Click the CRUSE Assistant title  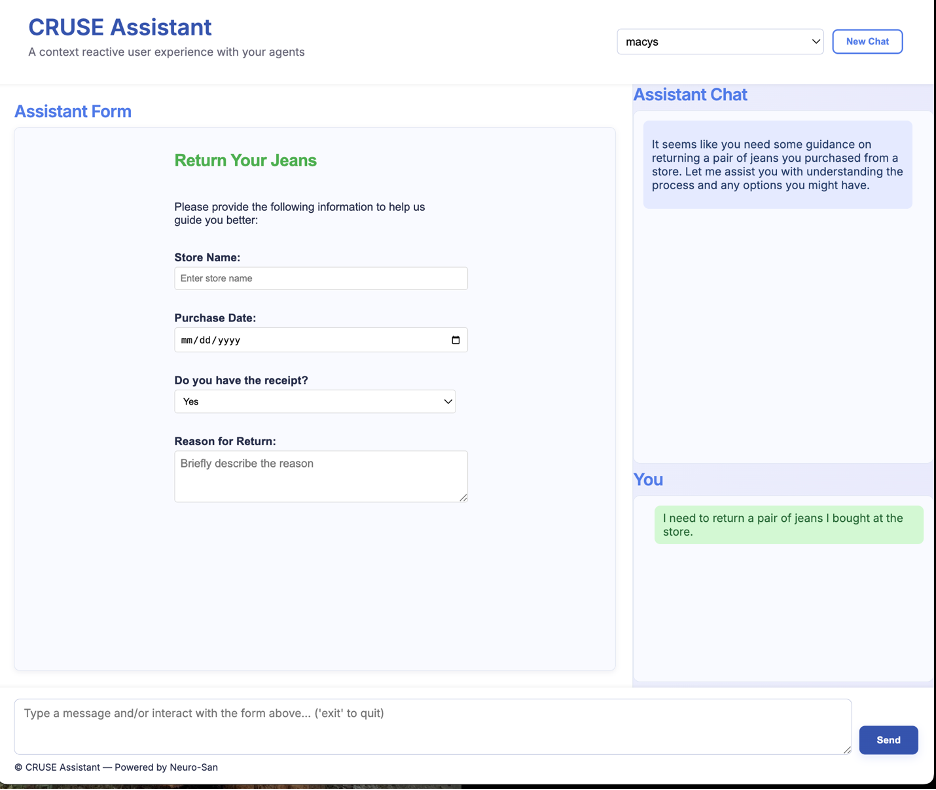[x=120, y=27]
